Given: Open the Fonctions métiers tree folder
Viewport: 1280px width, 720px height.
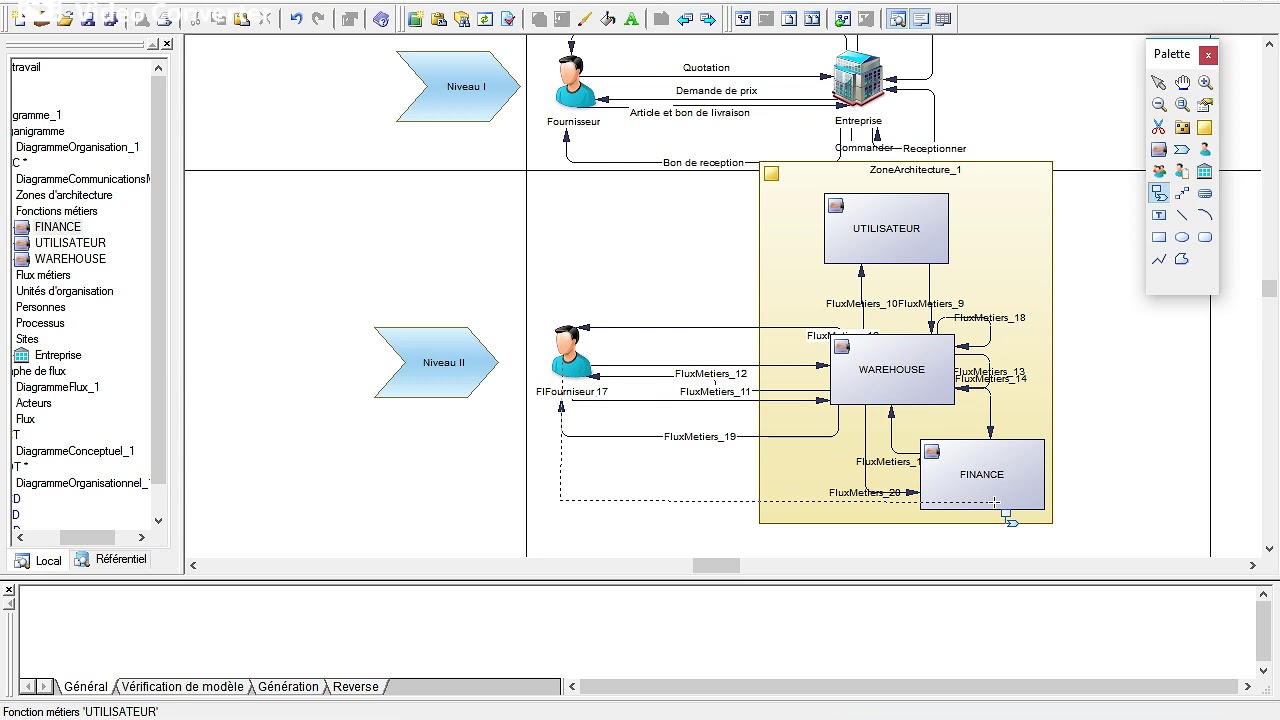Looking at the screenshot, I should tap(57, 211).
